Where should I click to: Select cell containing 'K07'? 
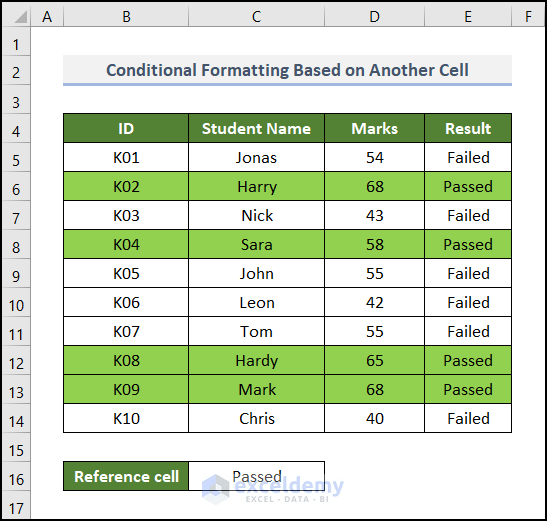[x=126, y=331]
